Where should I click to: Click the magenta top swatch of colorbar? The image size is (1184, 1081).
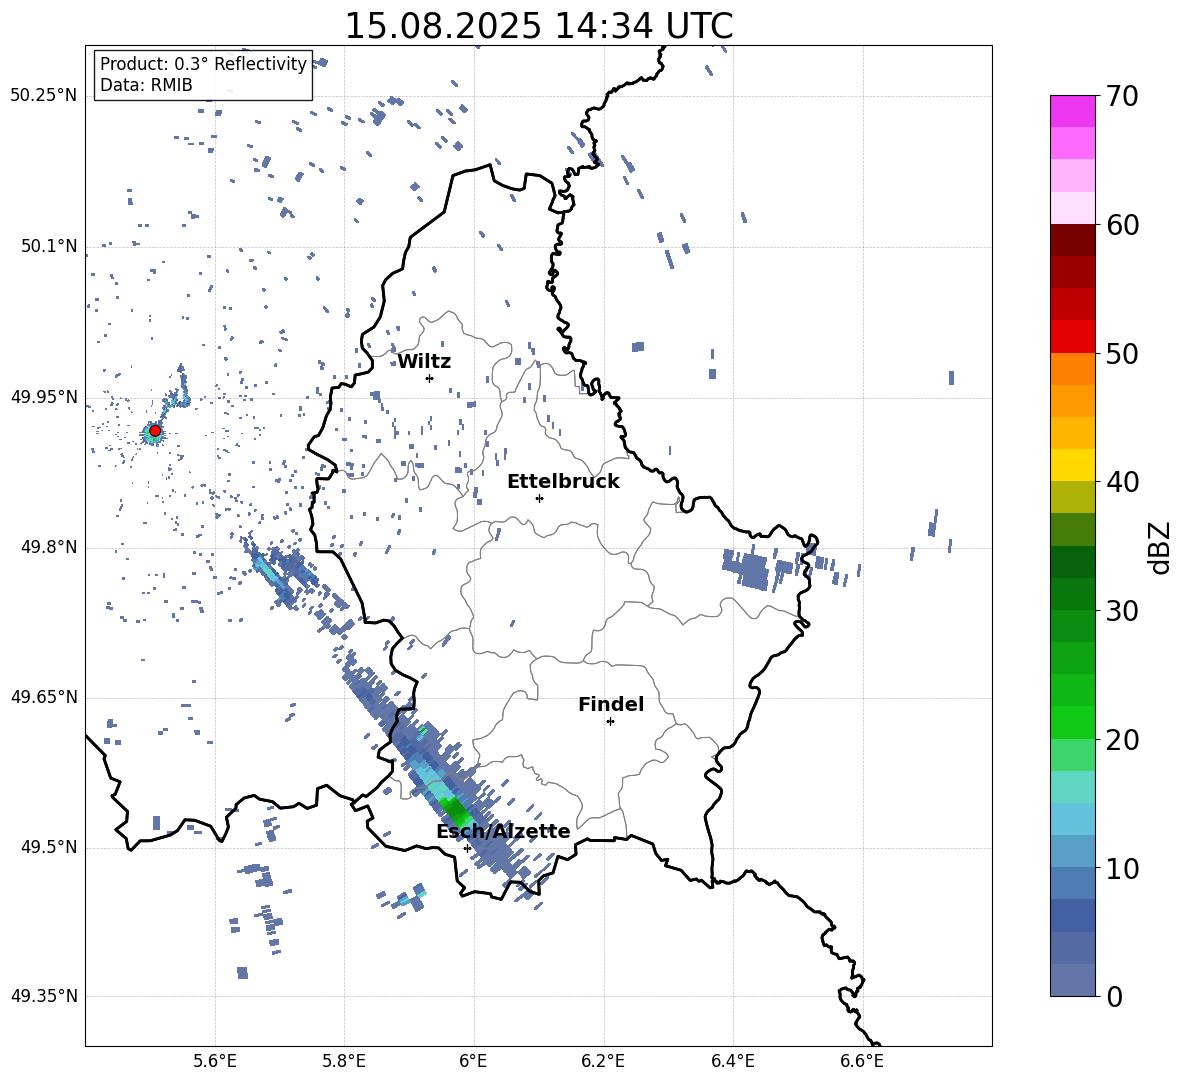pyautogui.click(x=1073, y=111)
